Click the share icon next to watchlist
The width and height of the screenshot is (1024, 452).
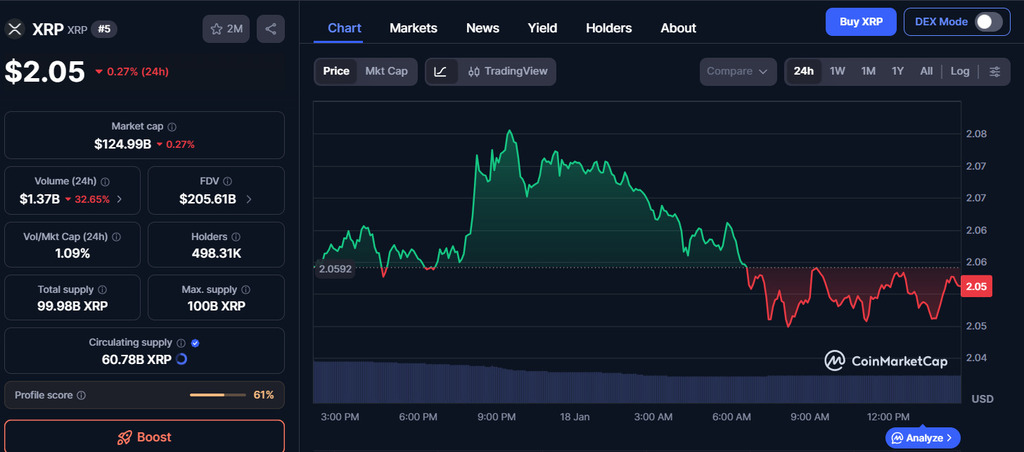pos(270,29)
